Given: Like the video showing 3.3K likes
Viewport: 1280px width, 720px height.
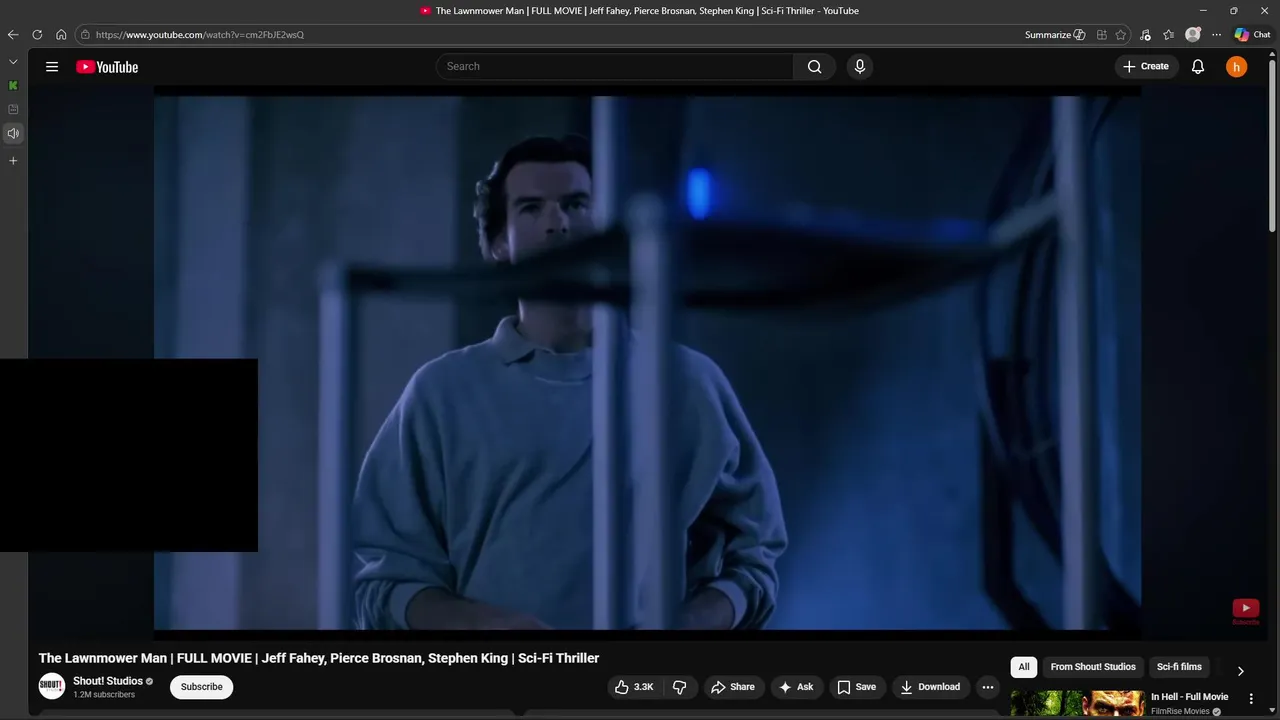Looking at the screenshot, I should [634, 687].
